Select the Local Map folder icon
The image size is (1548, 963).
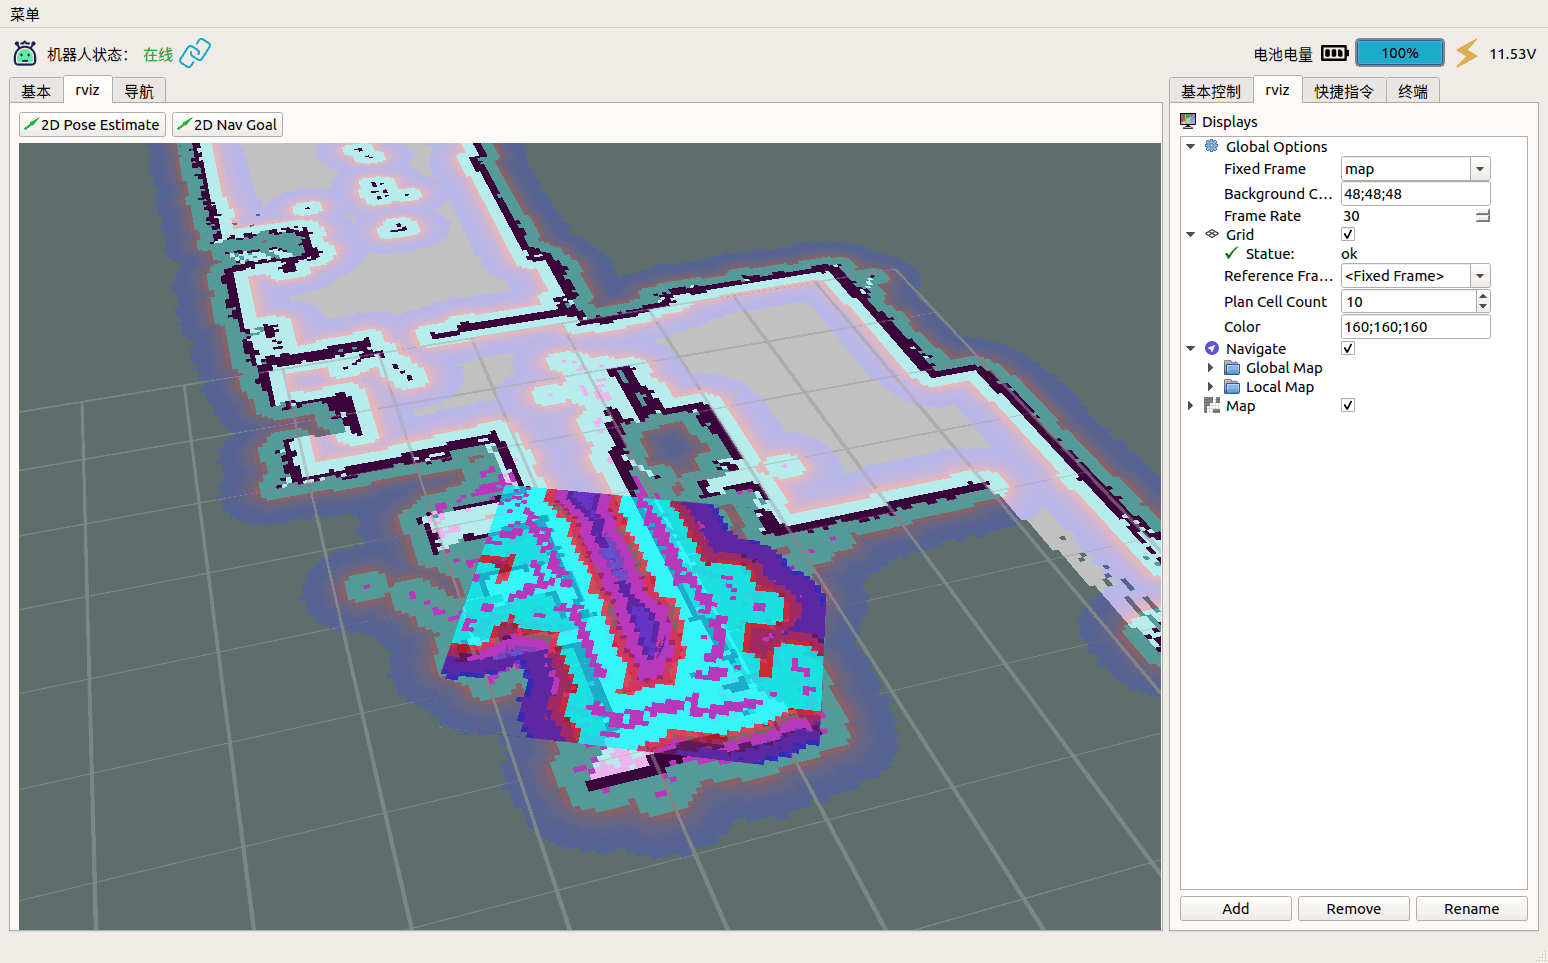tap(1232, 387)
